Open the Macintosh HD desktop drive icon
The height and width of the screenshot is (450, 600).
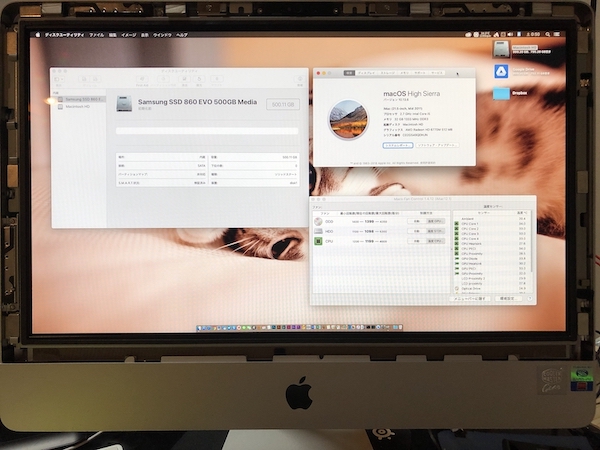click(x=501, y=49)
